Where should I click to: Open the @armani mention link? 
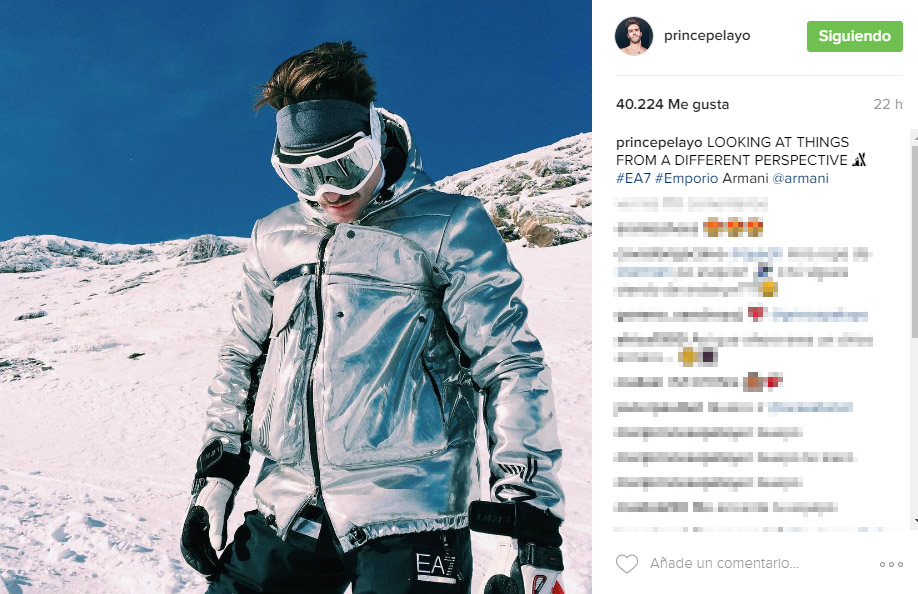coord(800,178)
